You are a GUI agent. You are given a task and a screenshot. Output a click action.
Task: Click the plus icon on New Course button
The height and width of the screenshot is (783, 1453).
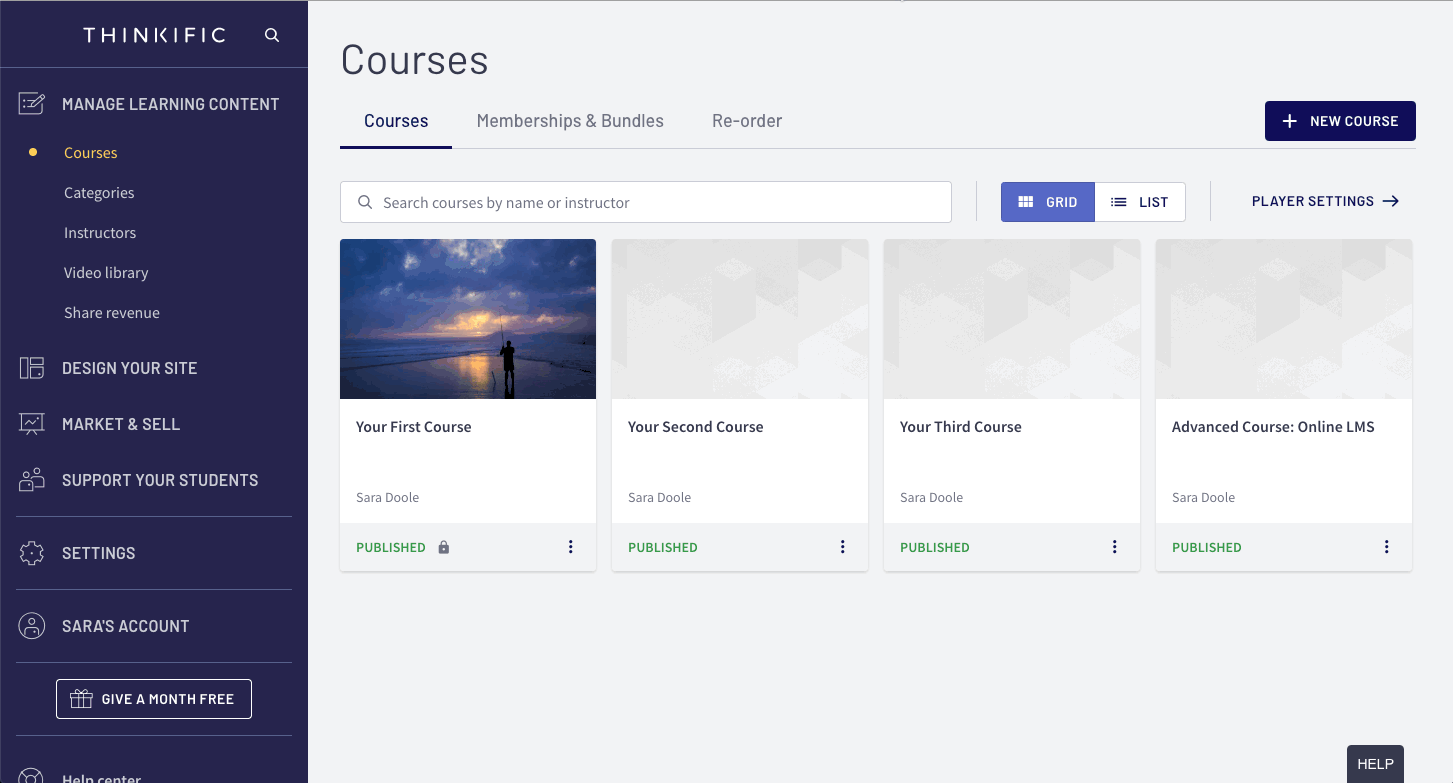click(1290, 121)
